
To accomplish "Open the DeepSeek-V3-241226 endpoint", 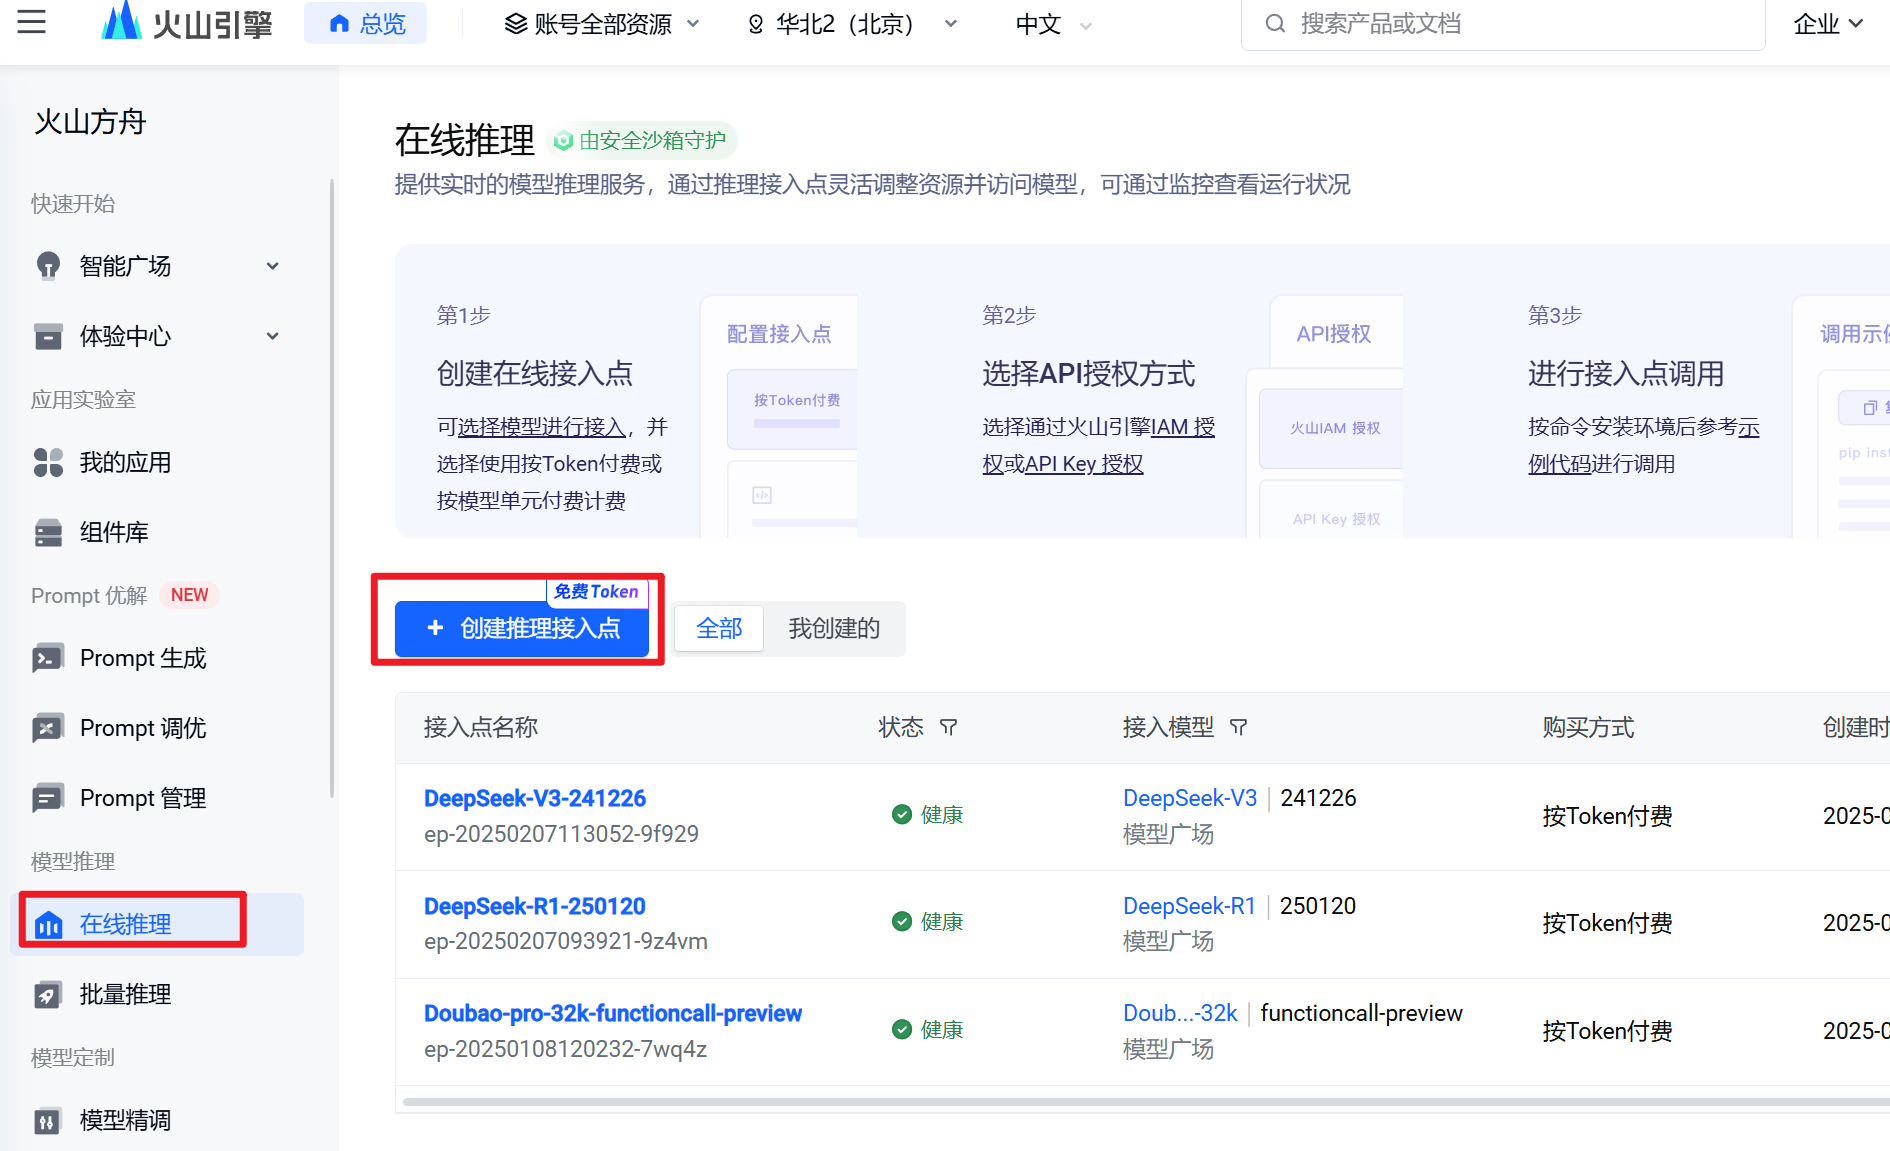I will pyautogui.click(x=535, y=798).
